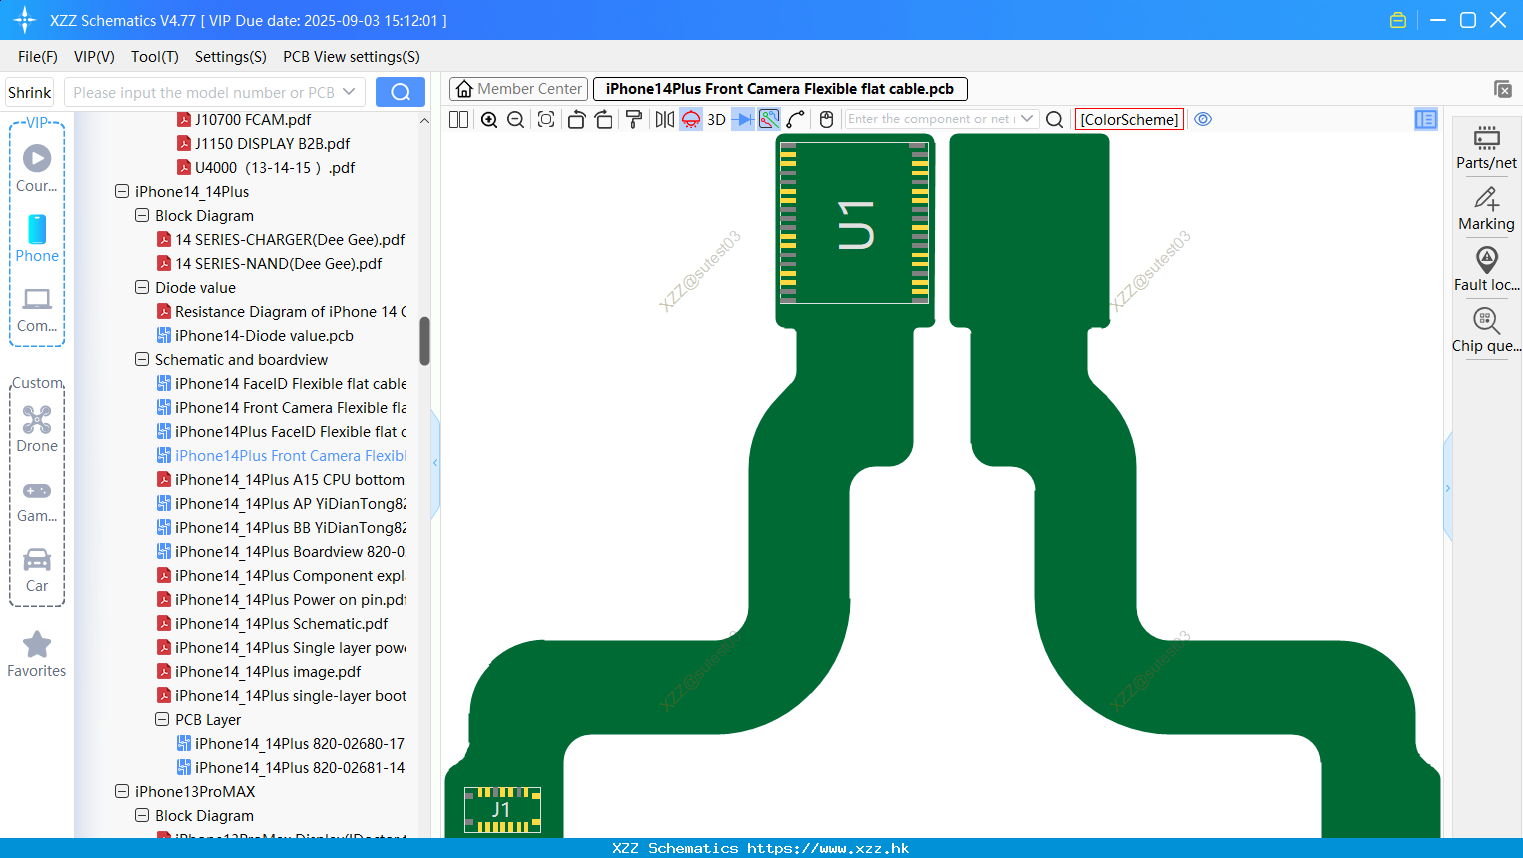The width and height of the screenshot is (1523, 858).
Task: Open the Fault location tool
Action: point(1486,270)
